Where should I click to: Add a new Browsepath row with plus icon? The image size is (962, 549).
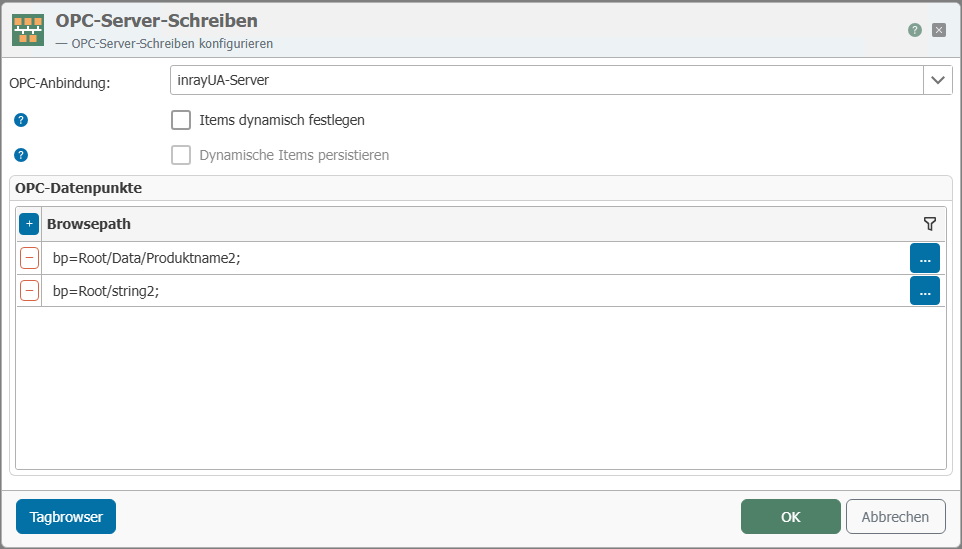(x=29, y=224)
